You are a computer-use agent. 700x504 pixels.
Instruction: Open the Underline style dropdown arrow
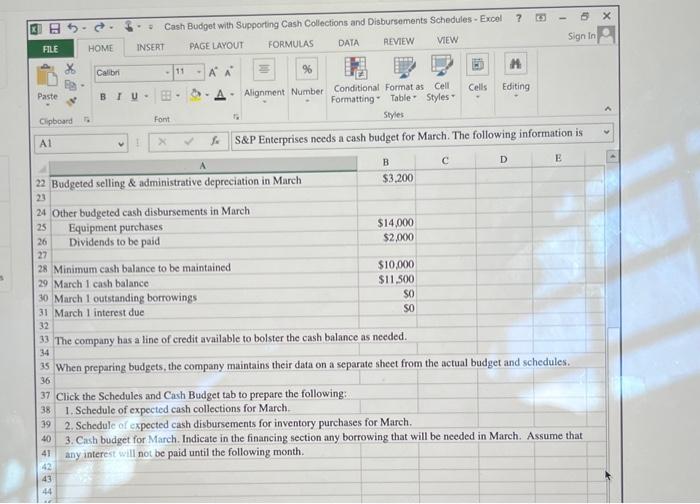tap(146, 96)
